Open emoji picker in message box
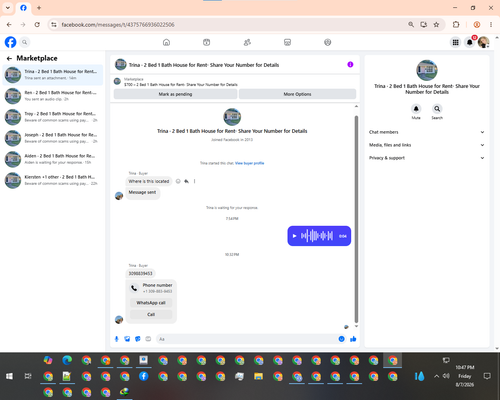Image resolution: width=500 pixels, height=400 pixels. pos(341,339)
